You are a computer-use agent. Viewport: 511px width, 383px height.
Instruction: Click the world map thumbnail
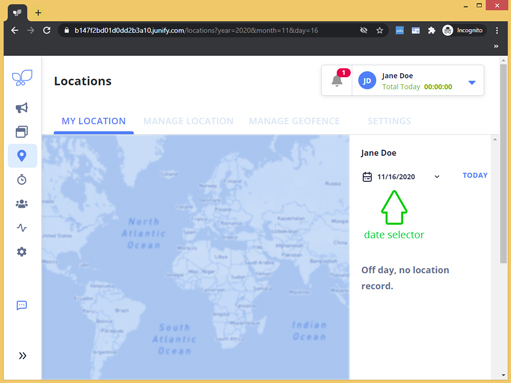tap(196, 257)
